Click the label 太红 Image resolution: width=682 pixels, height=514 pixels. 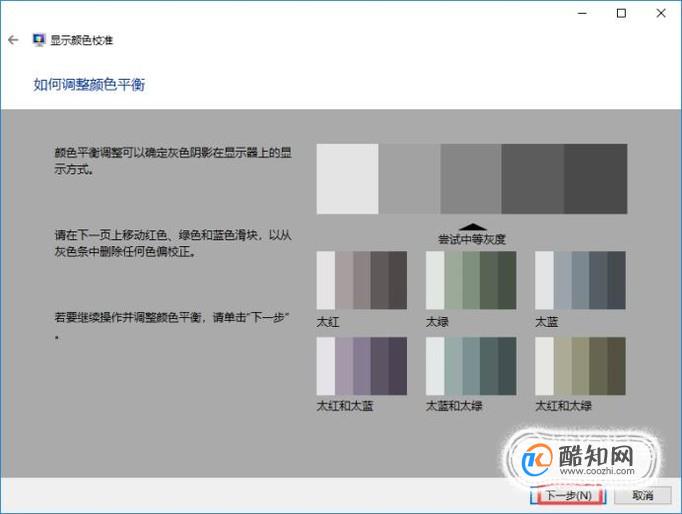[x=328, y=322]
